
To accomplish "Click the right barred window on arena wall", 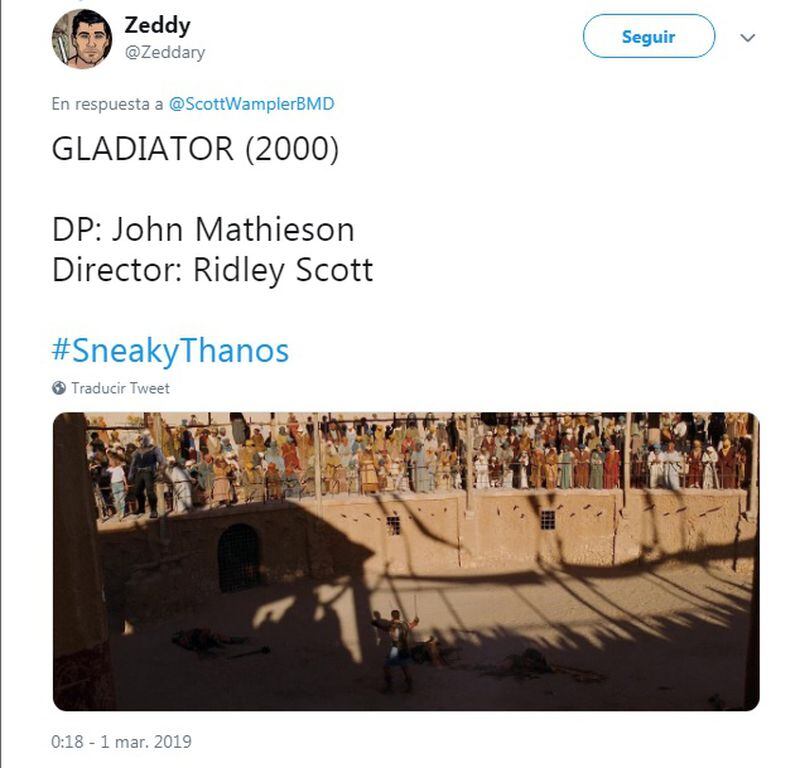I will 547,520.
